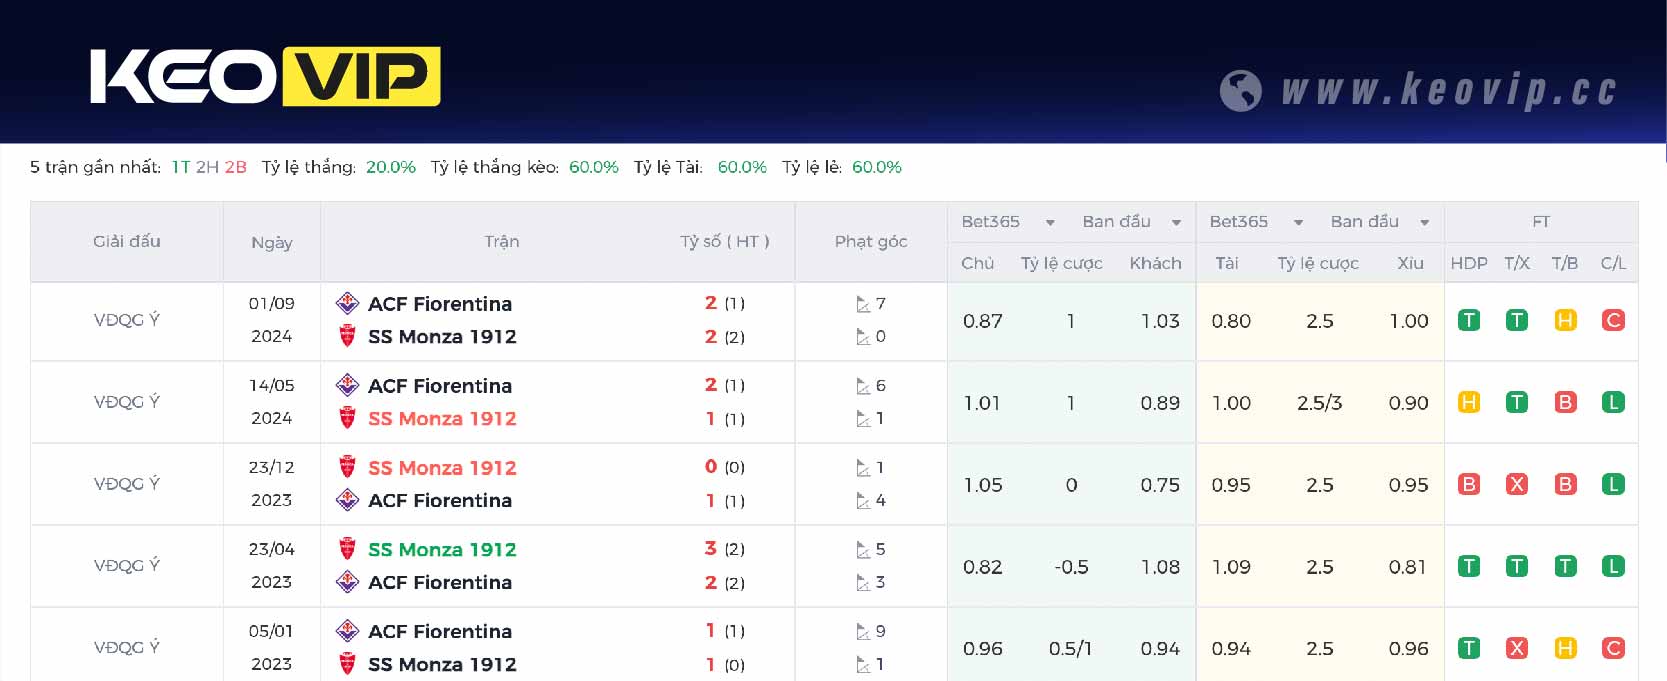
Task: Click the win rate 20.0% value
Action: tap(391, 167)
